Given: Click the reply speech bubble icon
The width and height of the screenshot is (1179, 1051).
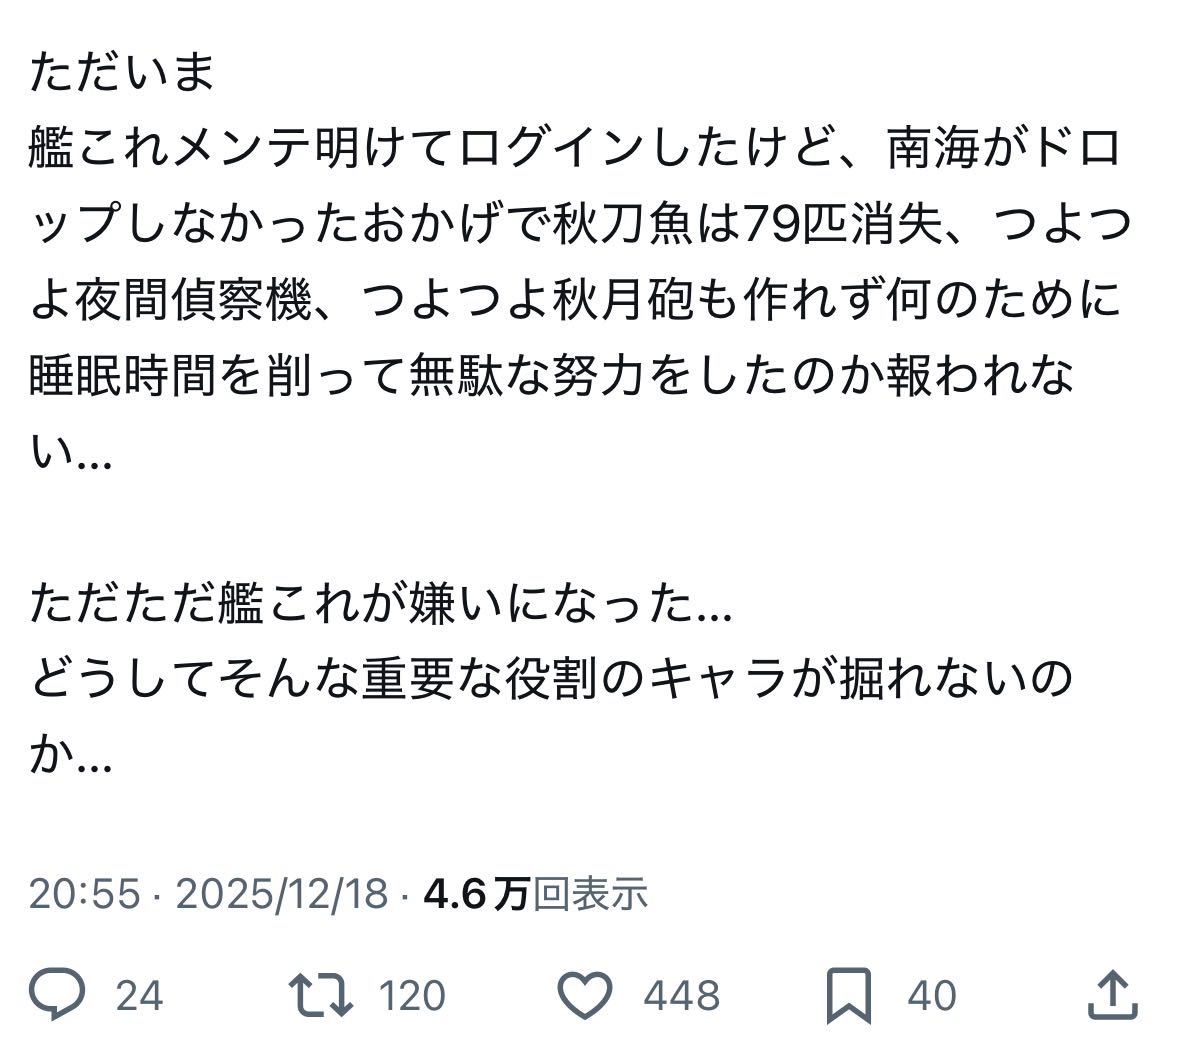Looking at the screenshot, I should click(58, 995).
